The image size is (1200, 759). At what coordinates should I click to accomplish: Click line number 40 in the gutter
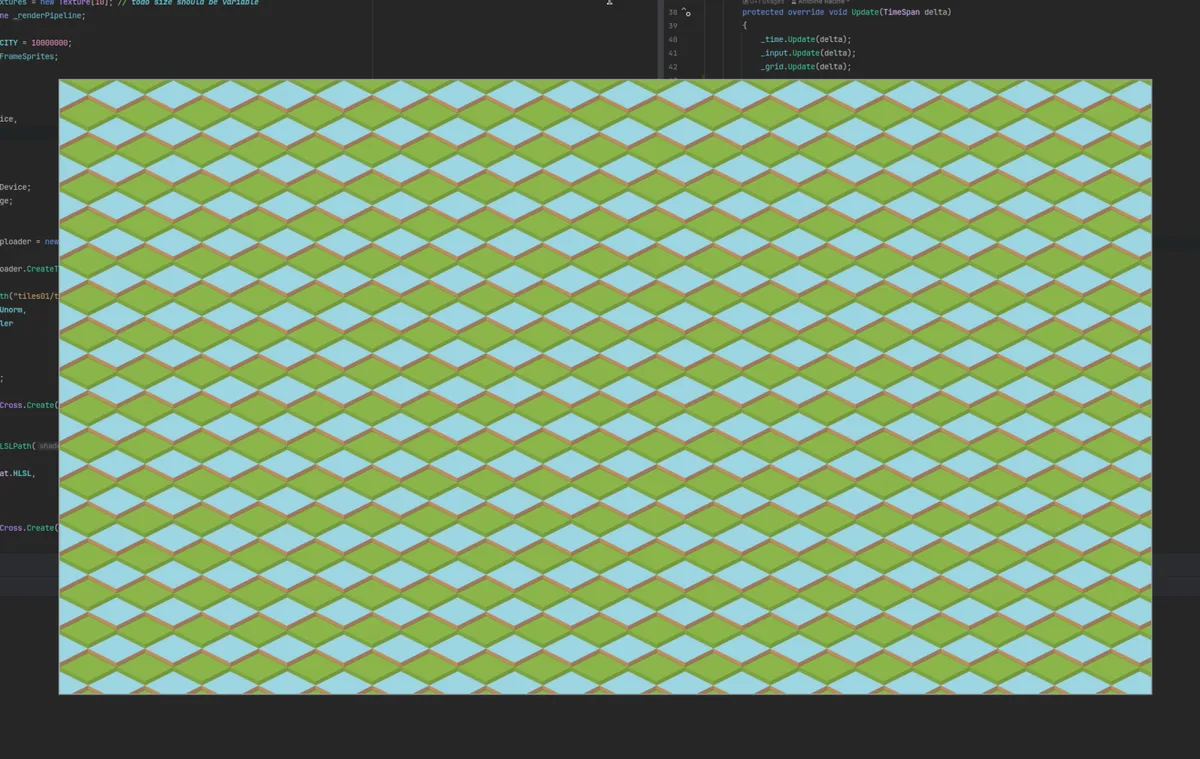pyautogui.click(x=672, y=39)
